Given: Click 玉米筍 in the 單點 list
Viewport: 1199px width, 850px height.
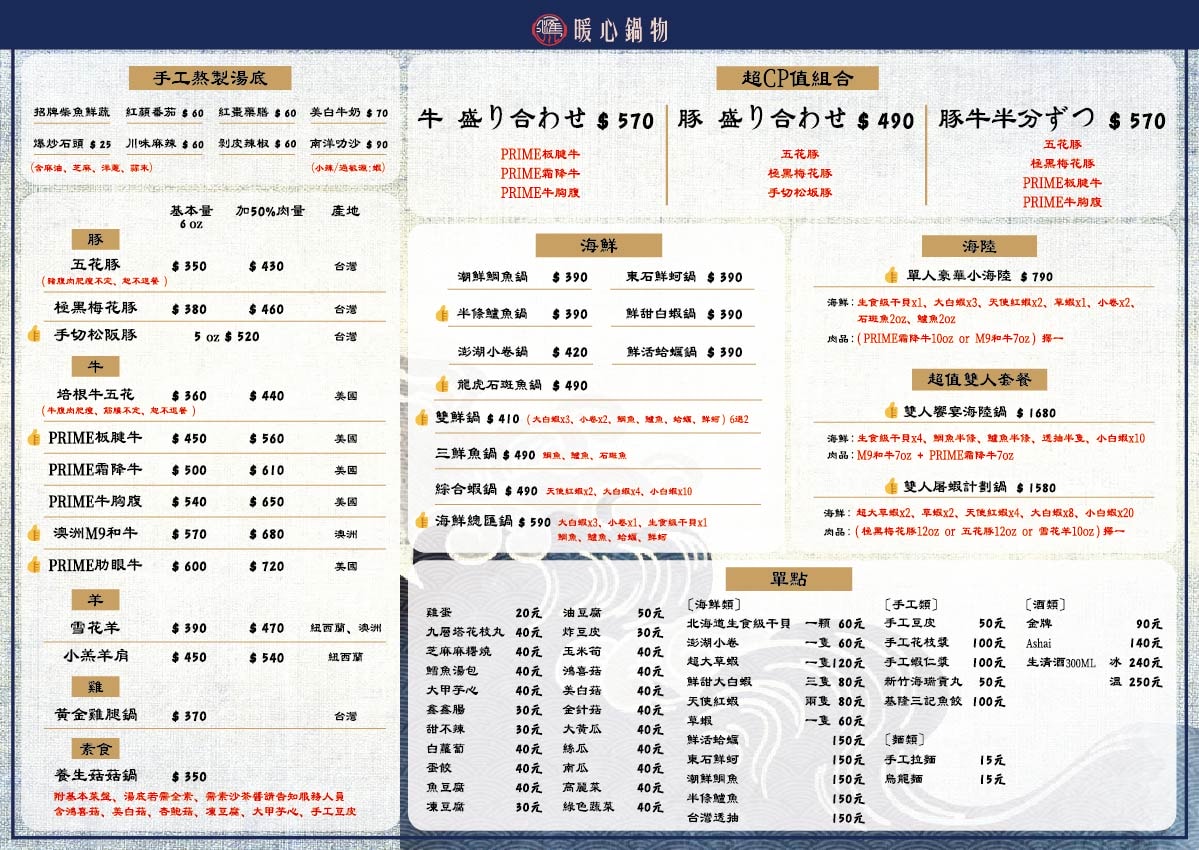Looking at the screenshot, I should 582,651.
